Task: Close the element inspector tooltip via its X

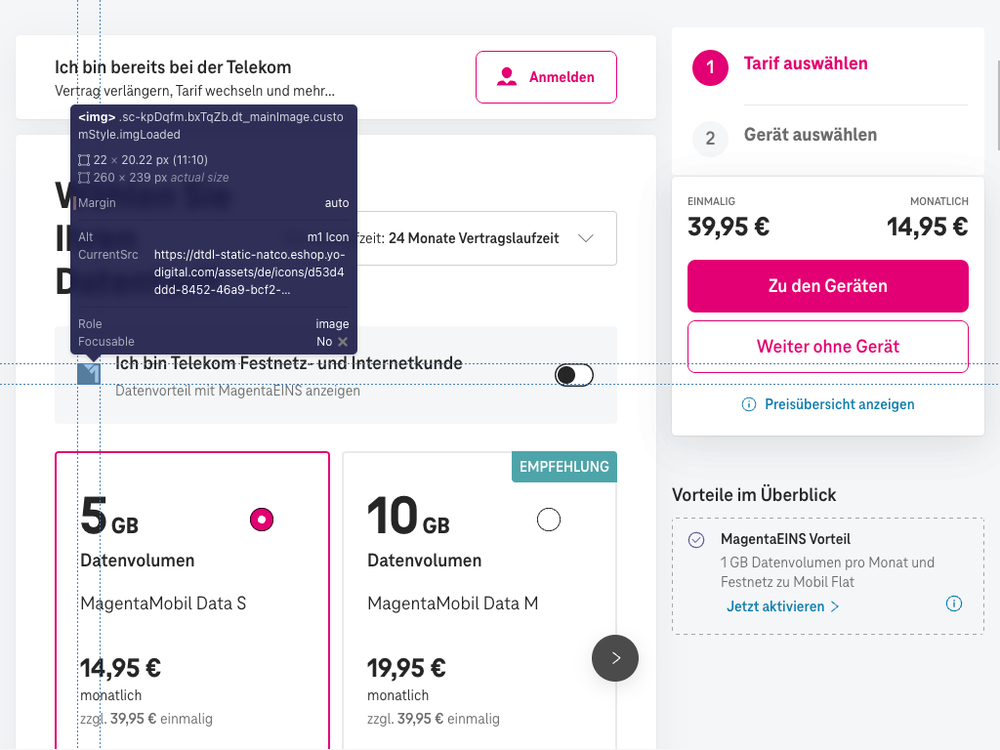Action: tap(342, 341)
